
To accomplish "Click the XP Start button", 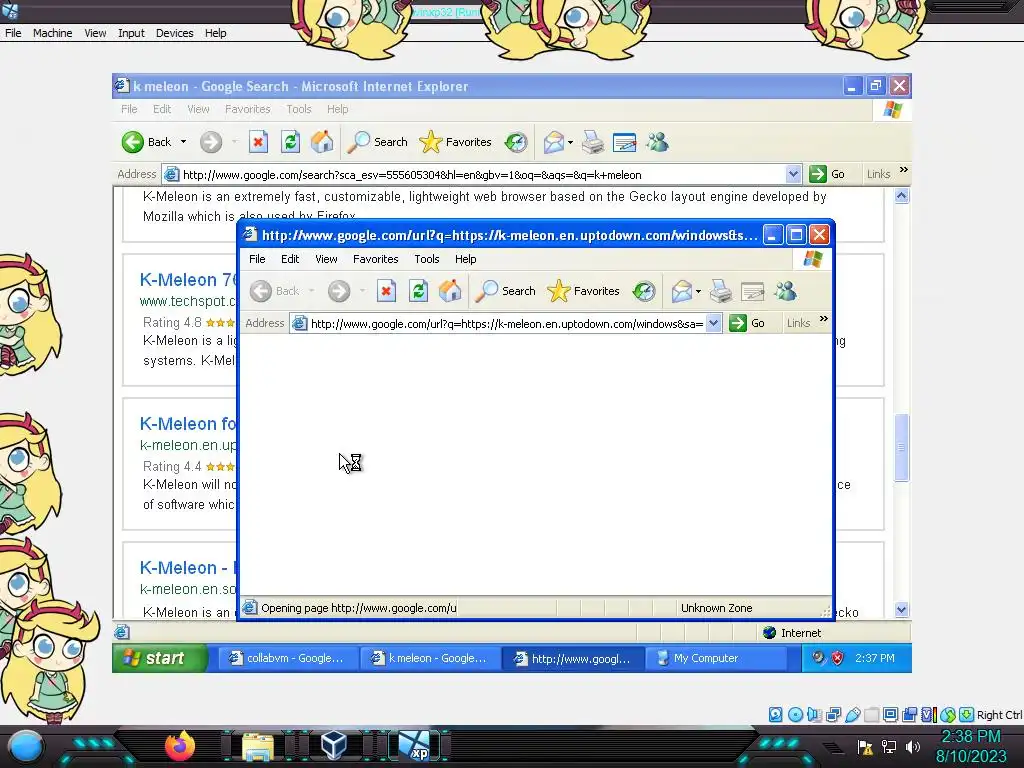I will [x=159, y=658].
